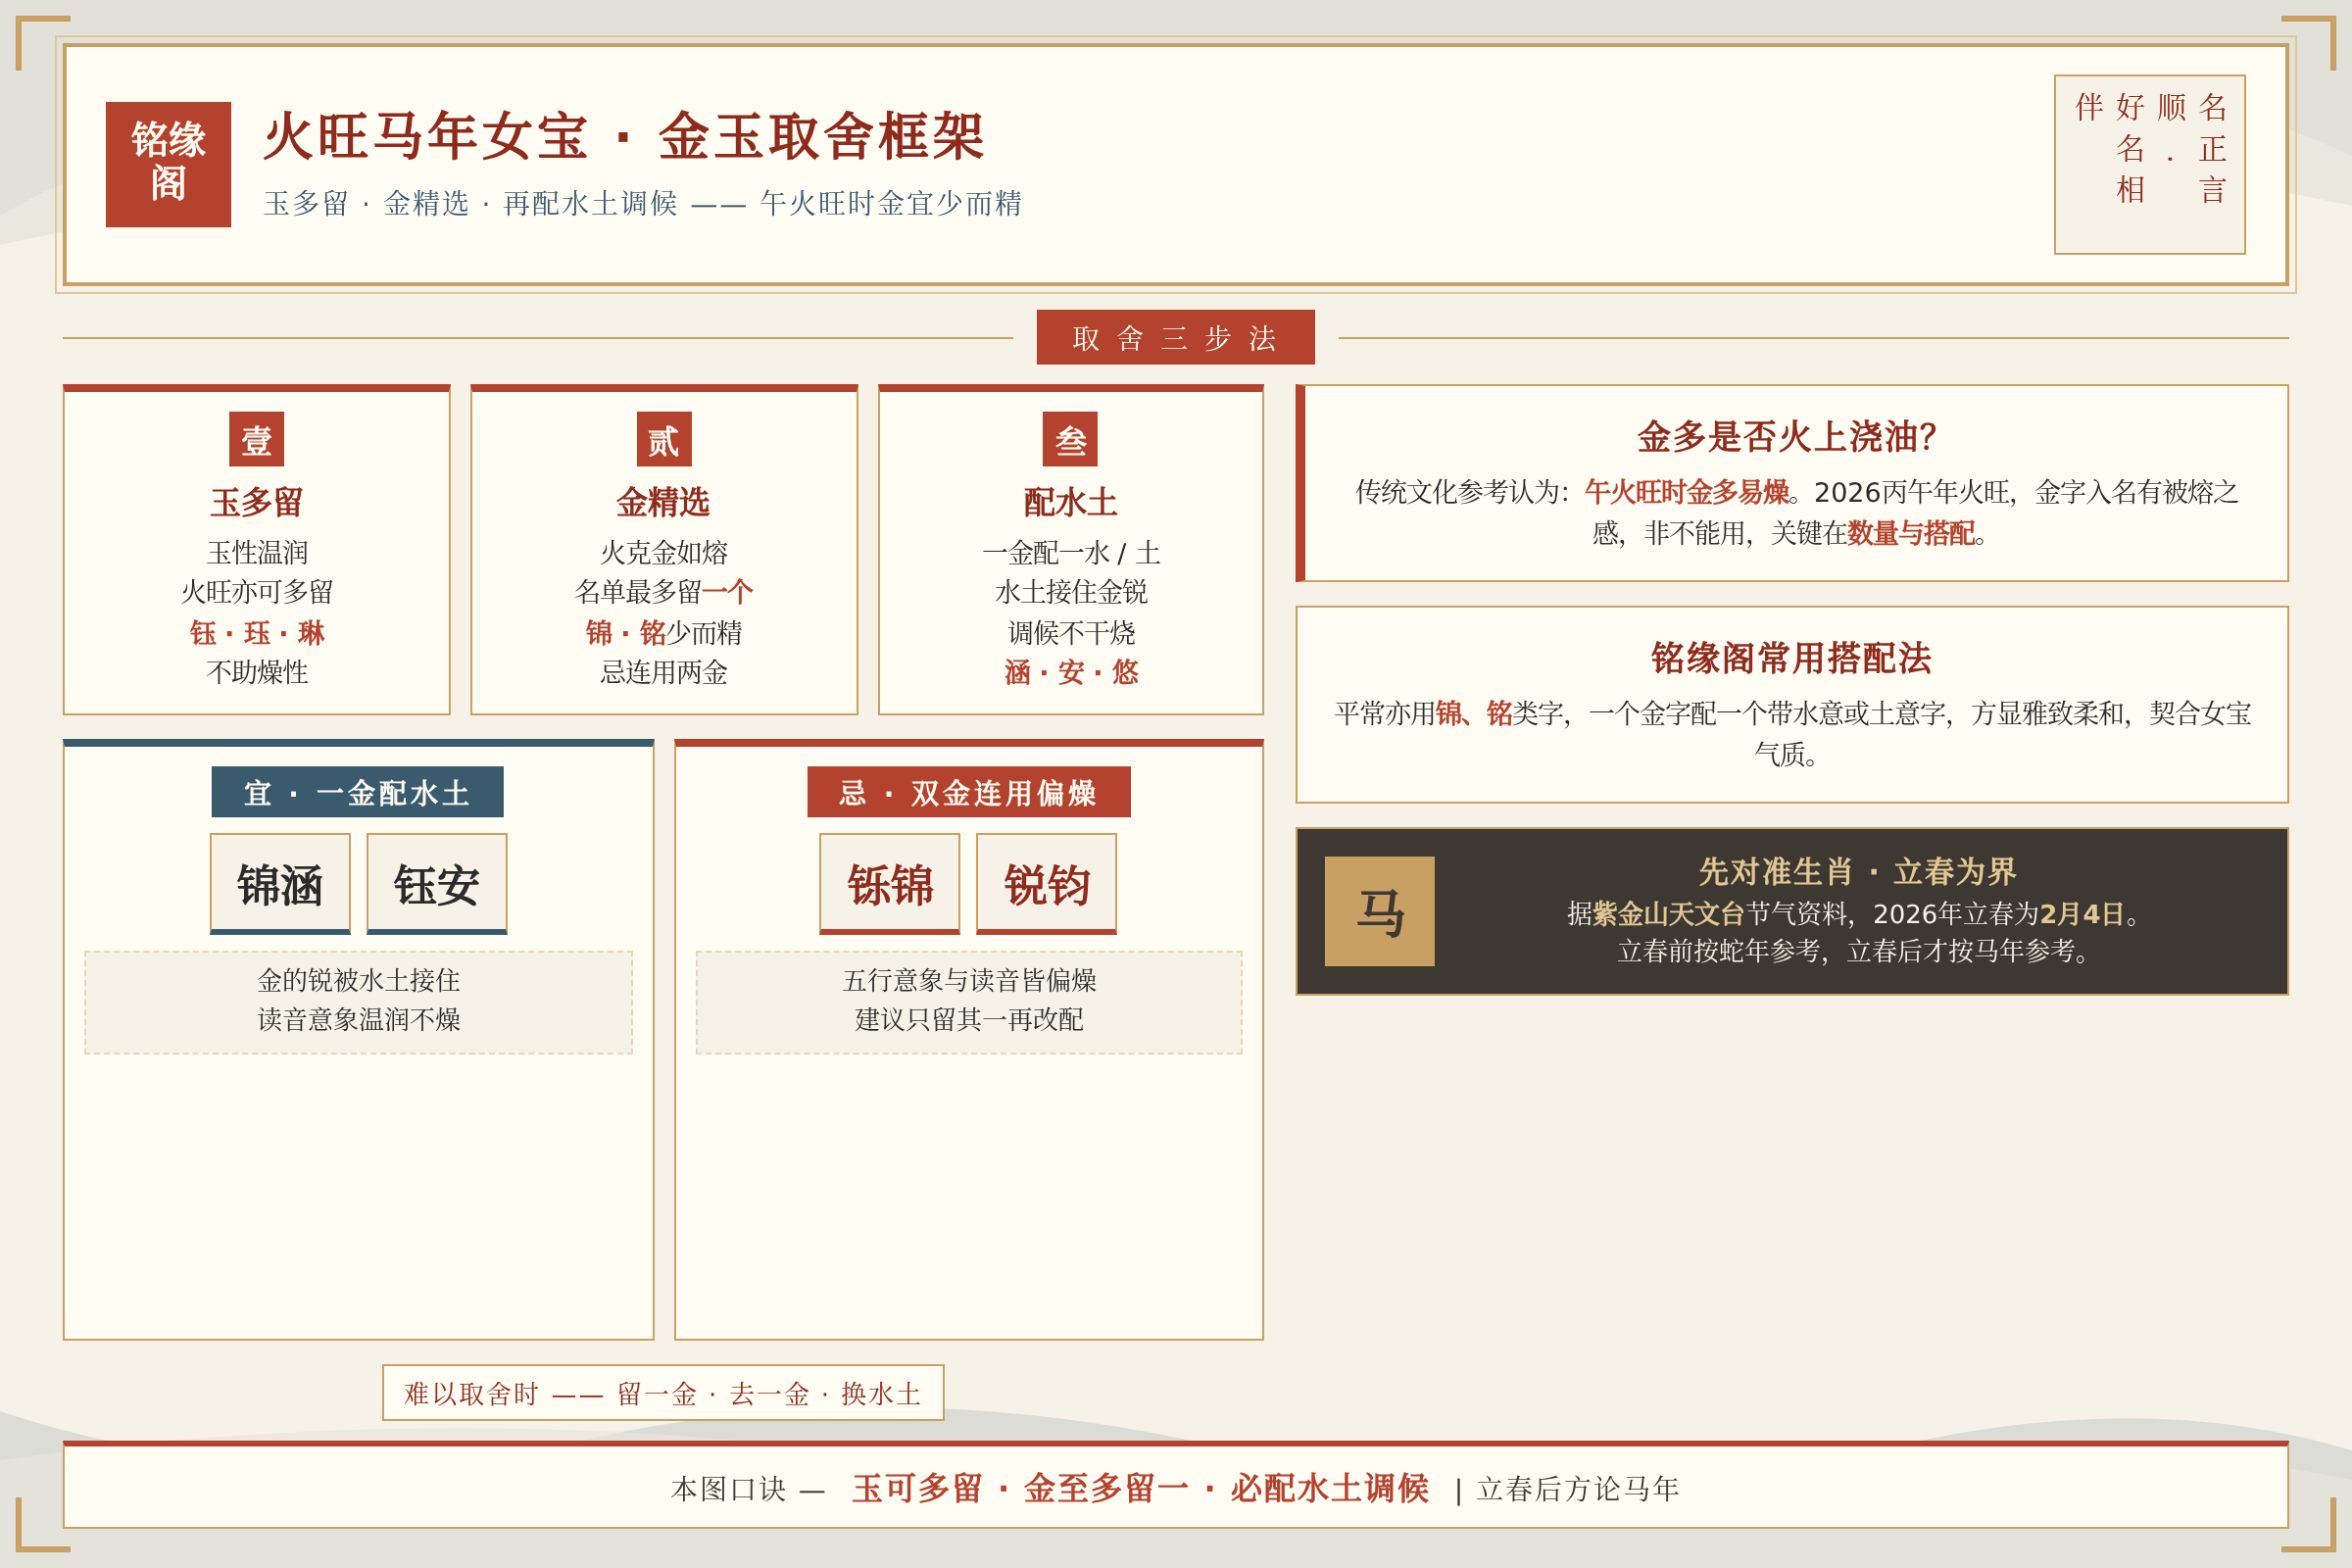Viewport: 2352px width, 1568px height.
Task: Click the 取舍三步法 section banner
Action: coord(1176,337)
